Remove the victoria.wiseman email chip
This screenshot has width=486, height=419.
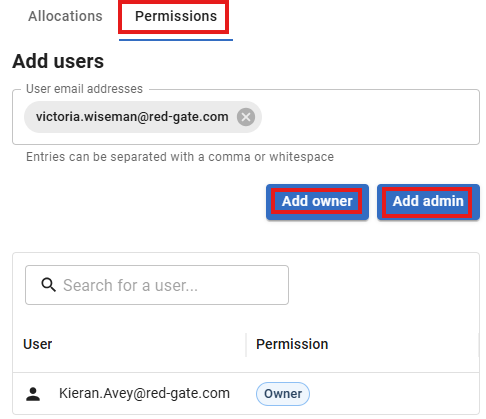pos(246,117)
